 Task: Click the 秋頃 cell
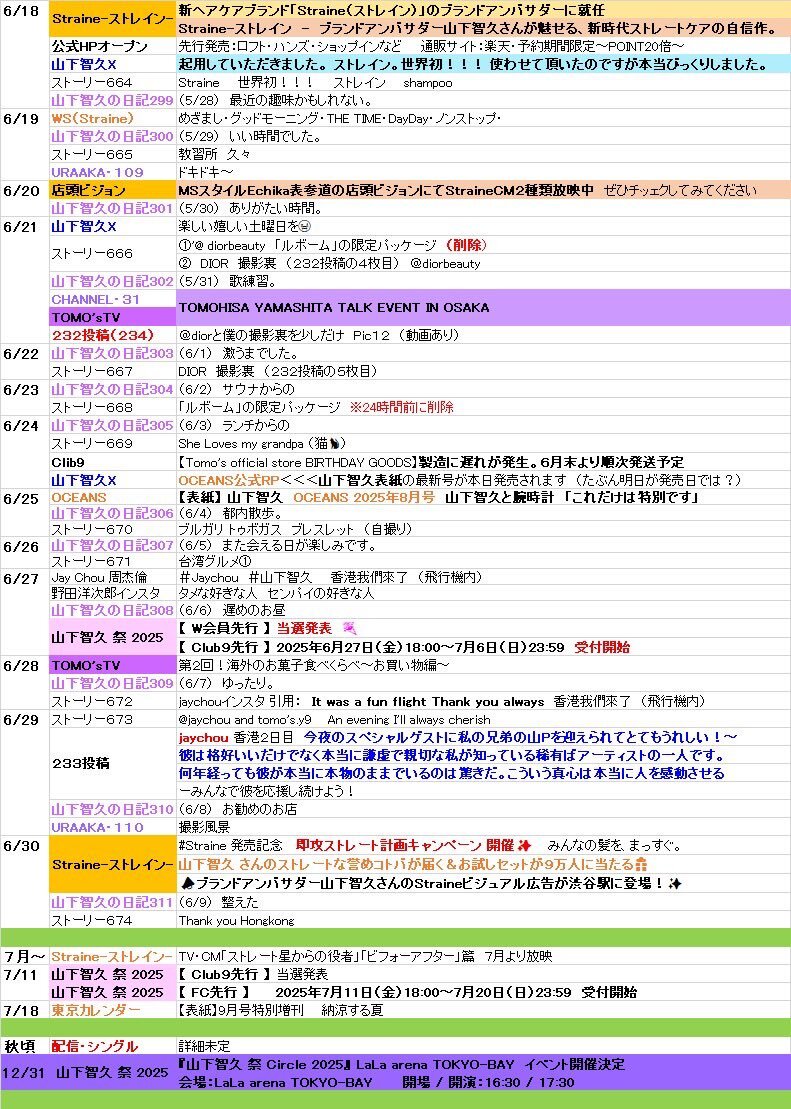coord(24,1047)
